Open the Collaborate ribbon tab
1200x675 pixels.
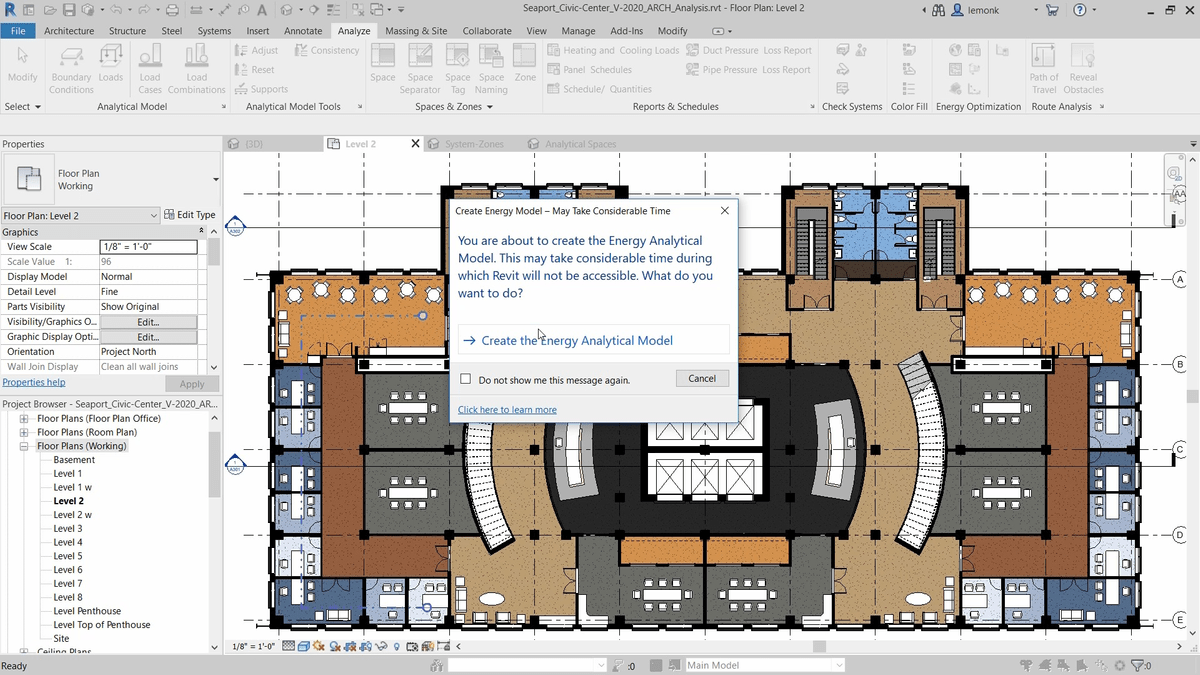[487, 30]
